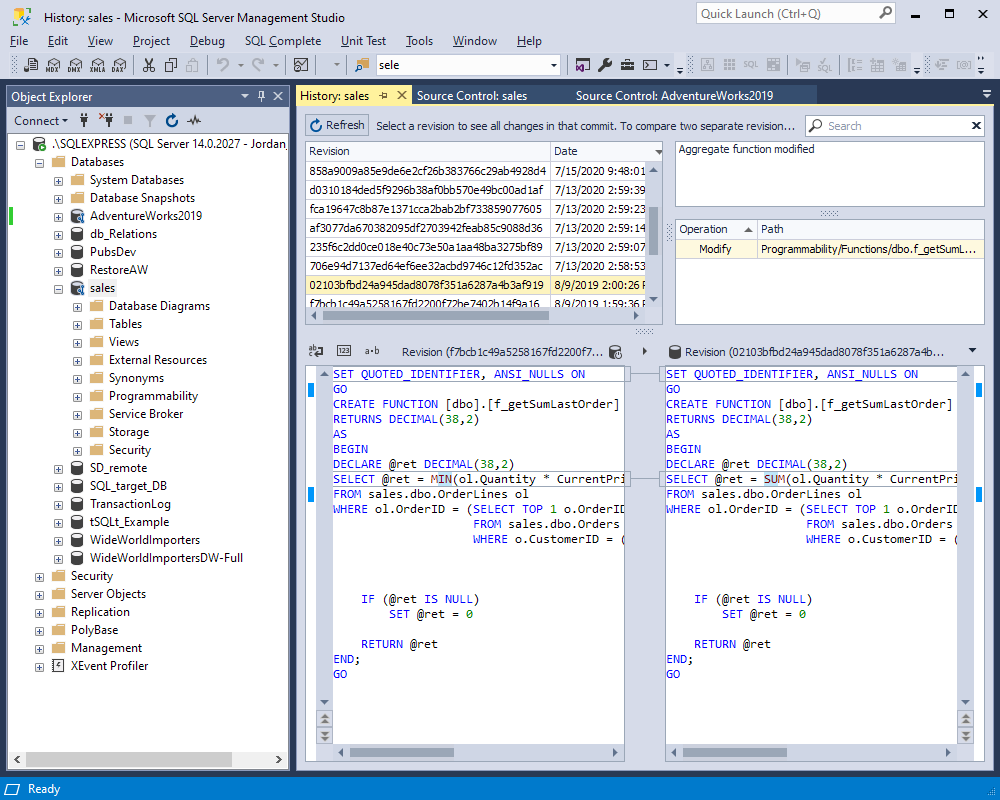Jump to the next difference arrow in the diff header
Viewport: 1000px width, 800px height.
pyautogui.click(x=645, y=351)
